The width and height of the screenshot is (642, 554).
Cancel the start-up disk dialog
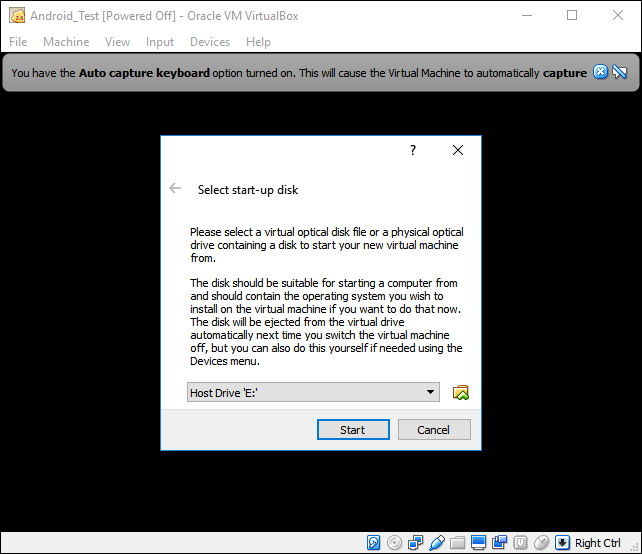(x=433, y=430)
